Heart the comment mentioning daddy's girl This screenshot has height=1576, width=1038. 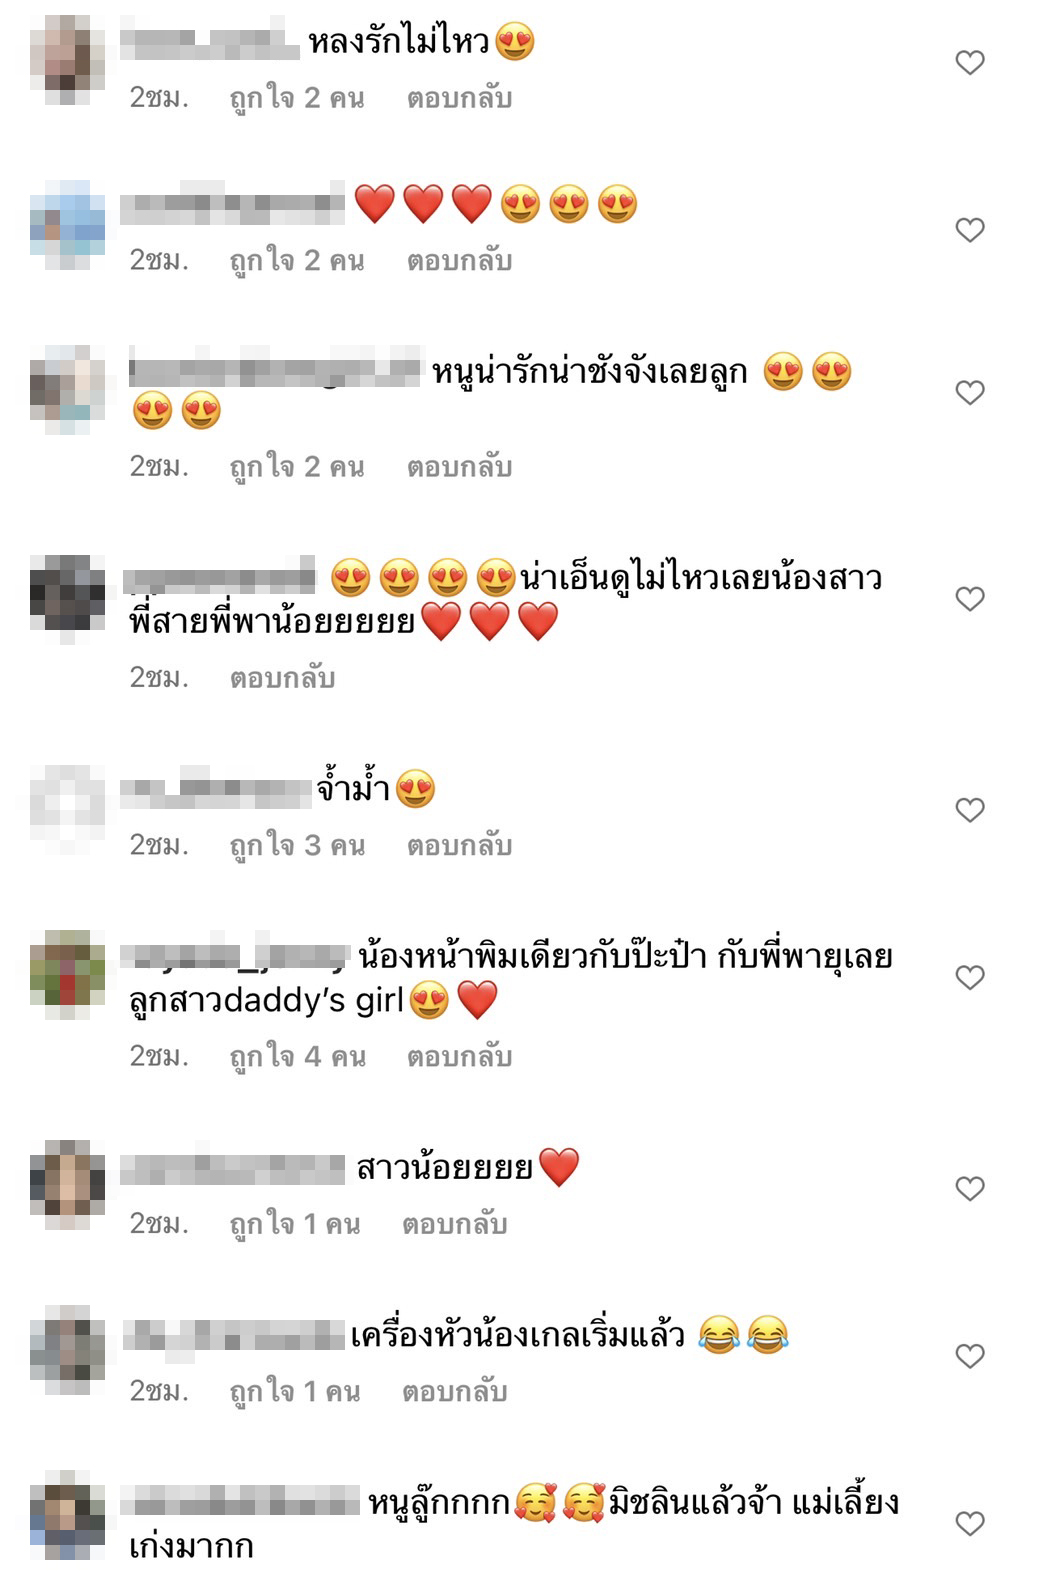[970, 976]
